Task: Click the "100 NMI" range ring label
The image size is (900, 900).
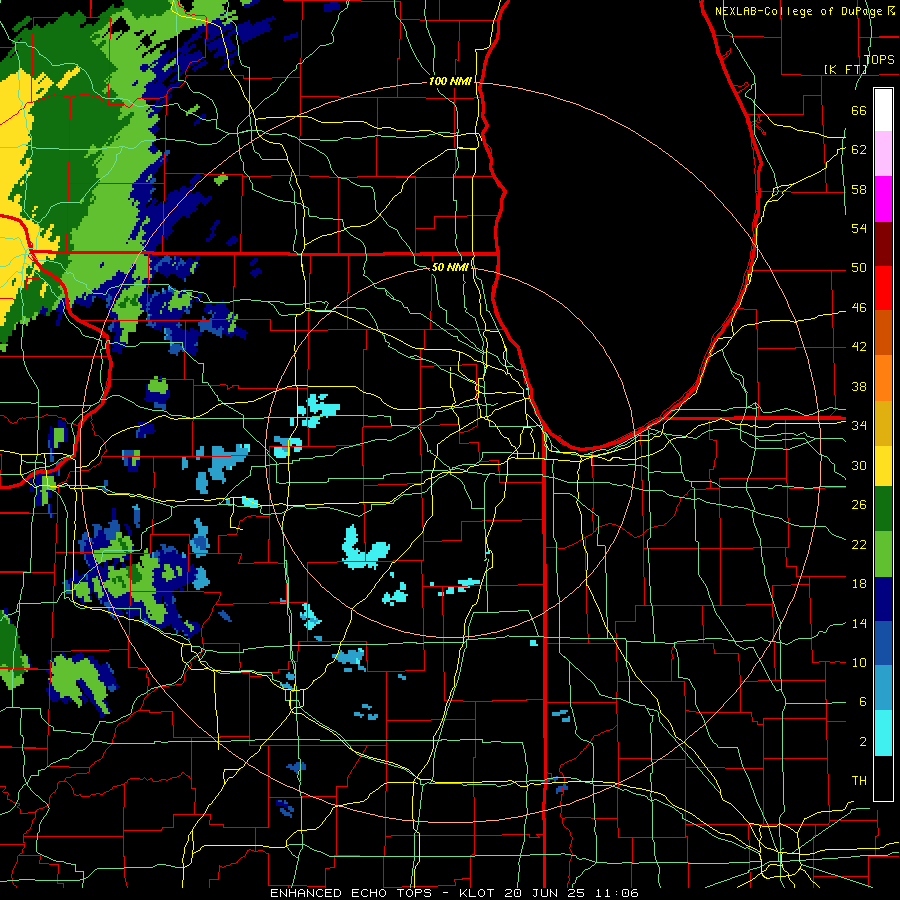Action: click(450, 82)
